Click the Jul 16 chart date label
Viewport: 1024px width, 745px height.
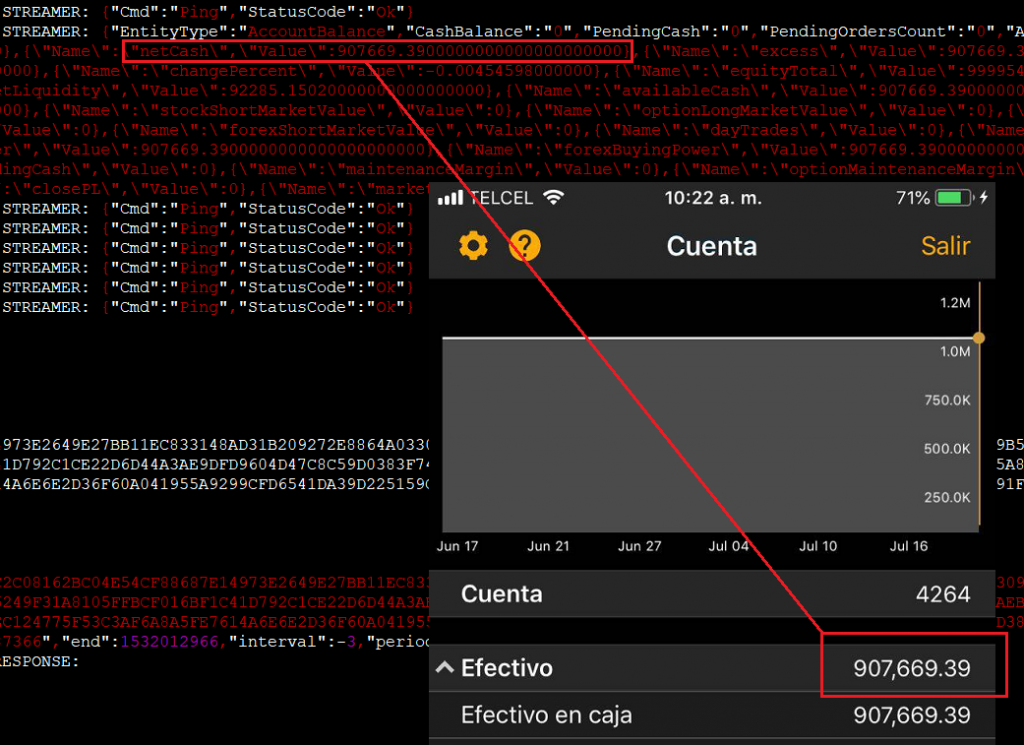click(908, 546)
